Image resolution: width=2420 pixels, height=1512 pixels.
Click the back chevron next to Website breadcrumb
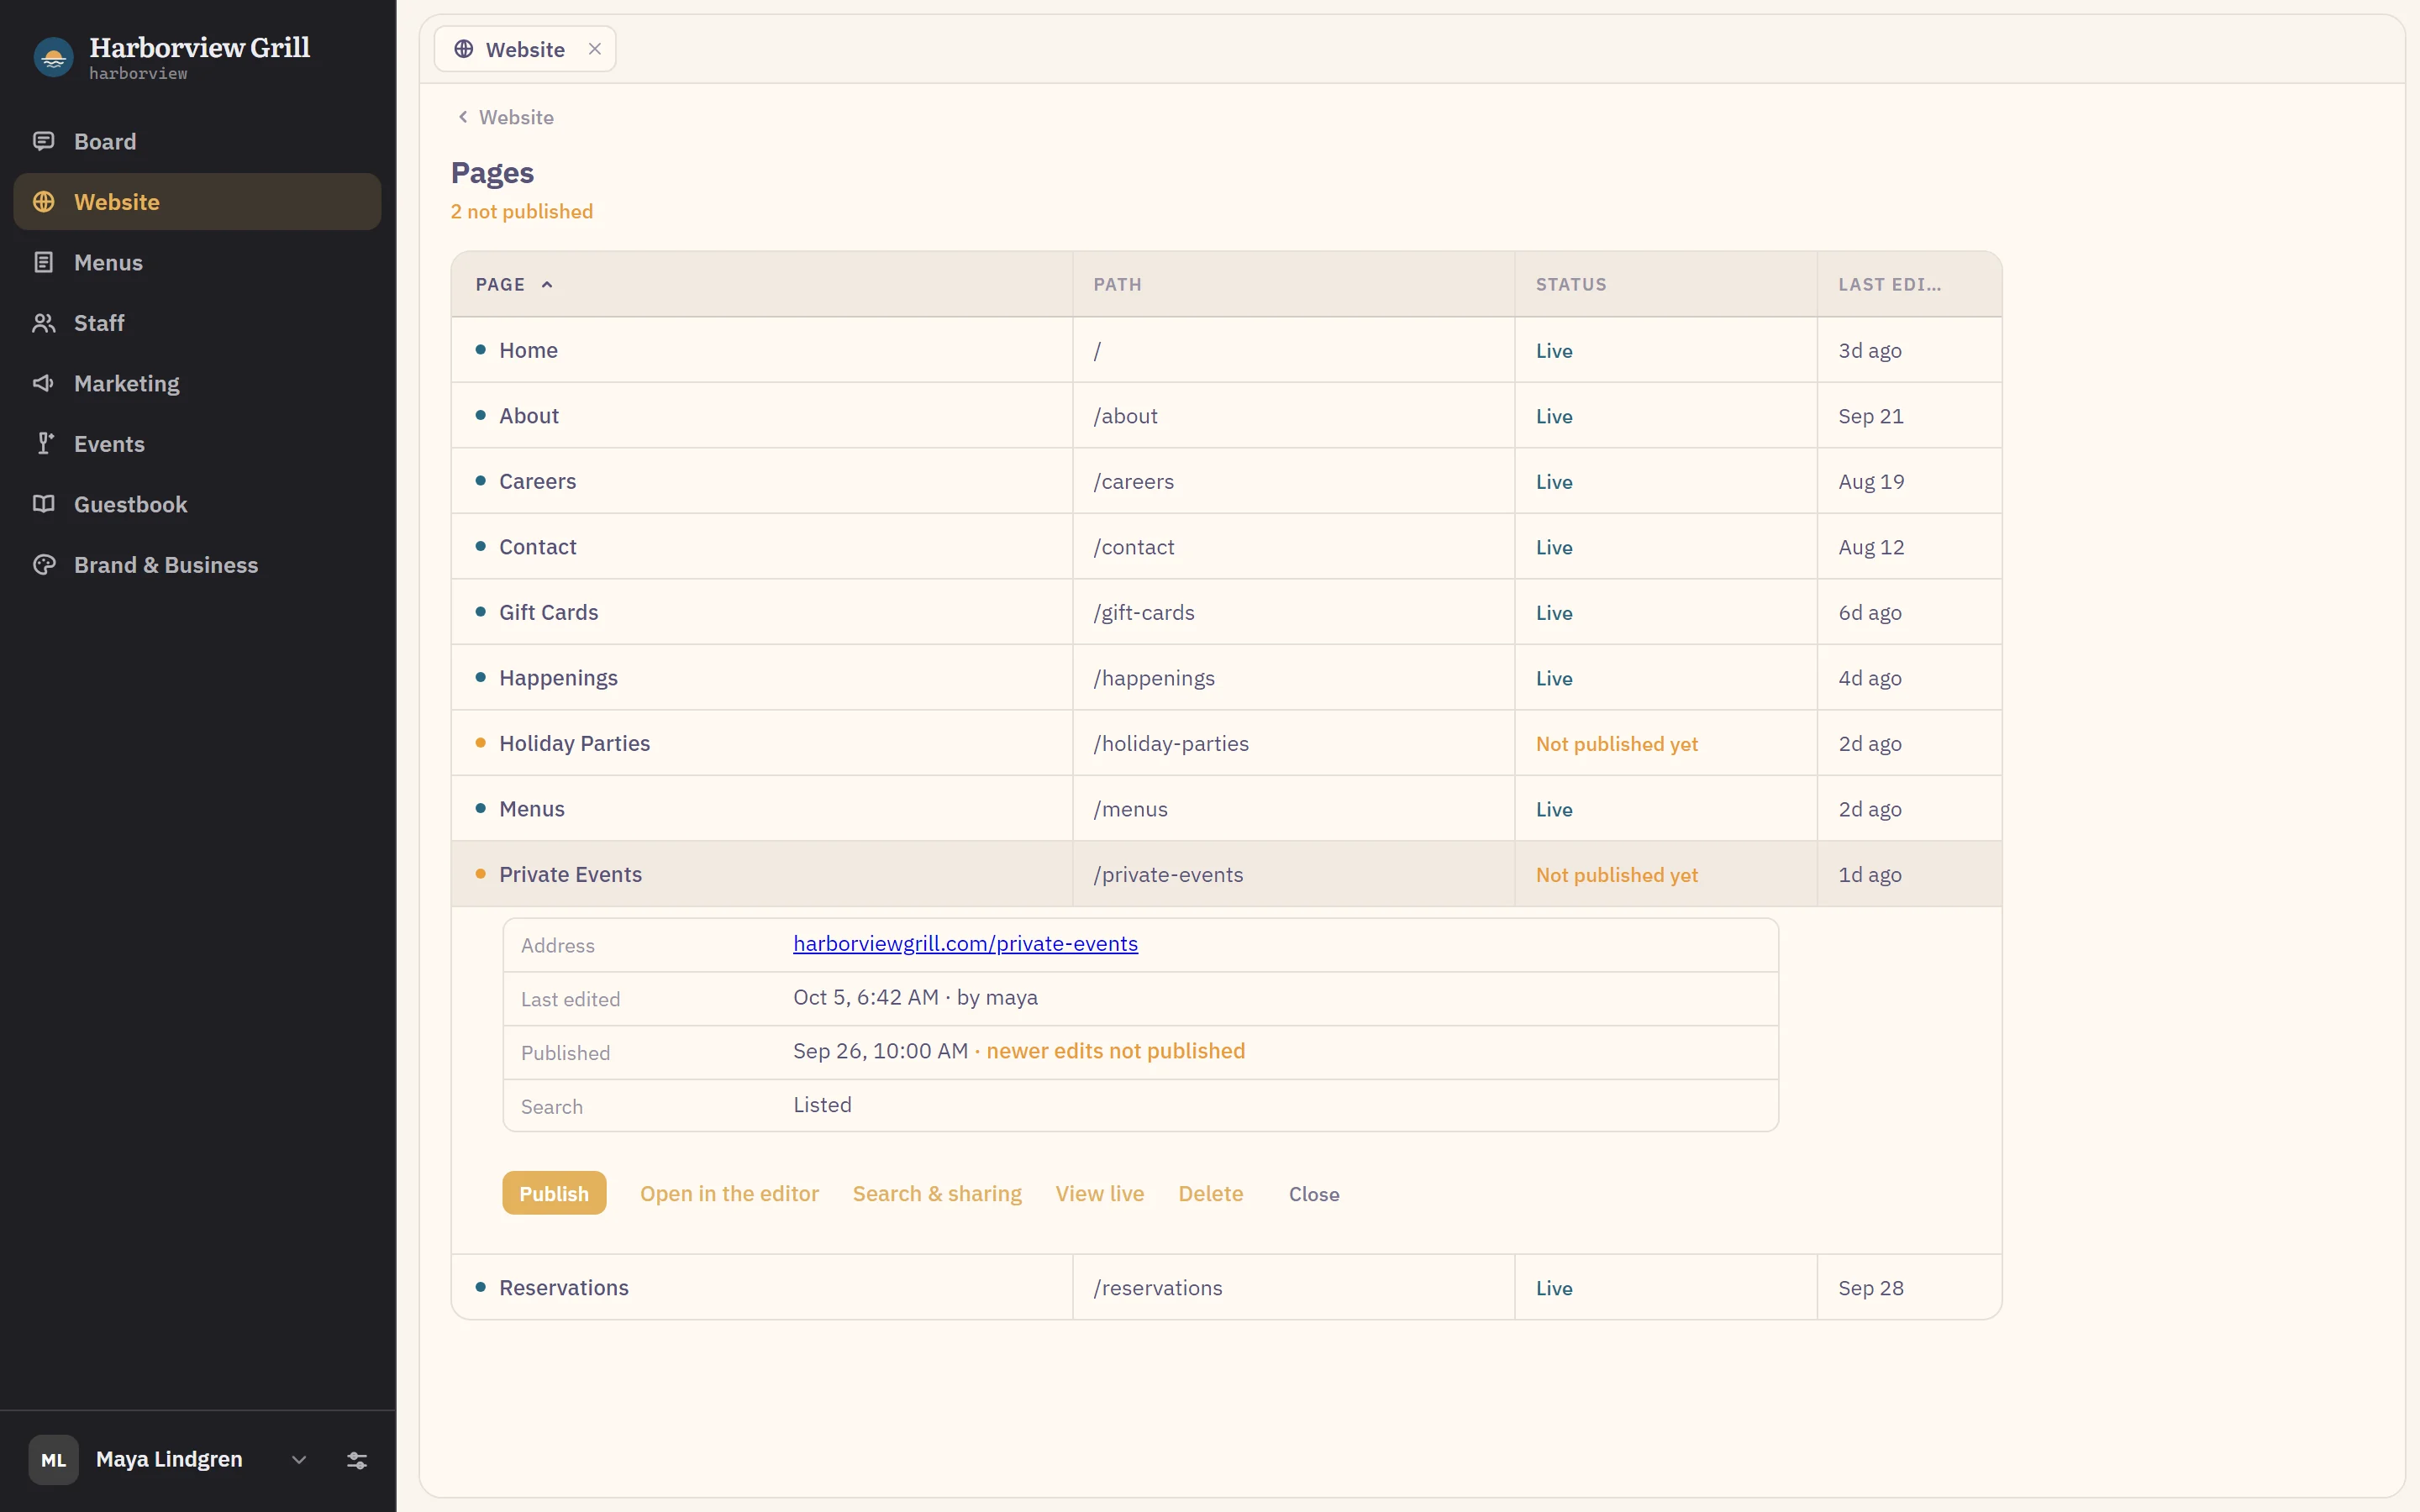[x=463, y=117]
